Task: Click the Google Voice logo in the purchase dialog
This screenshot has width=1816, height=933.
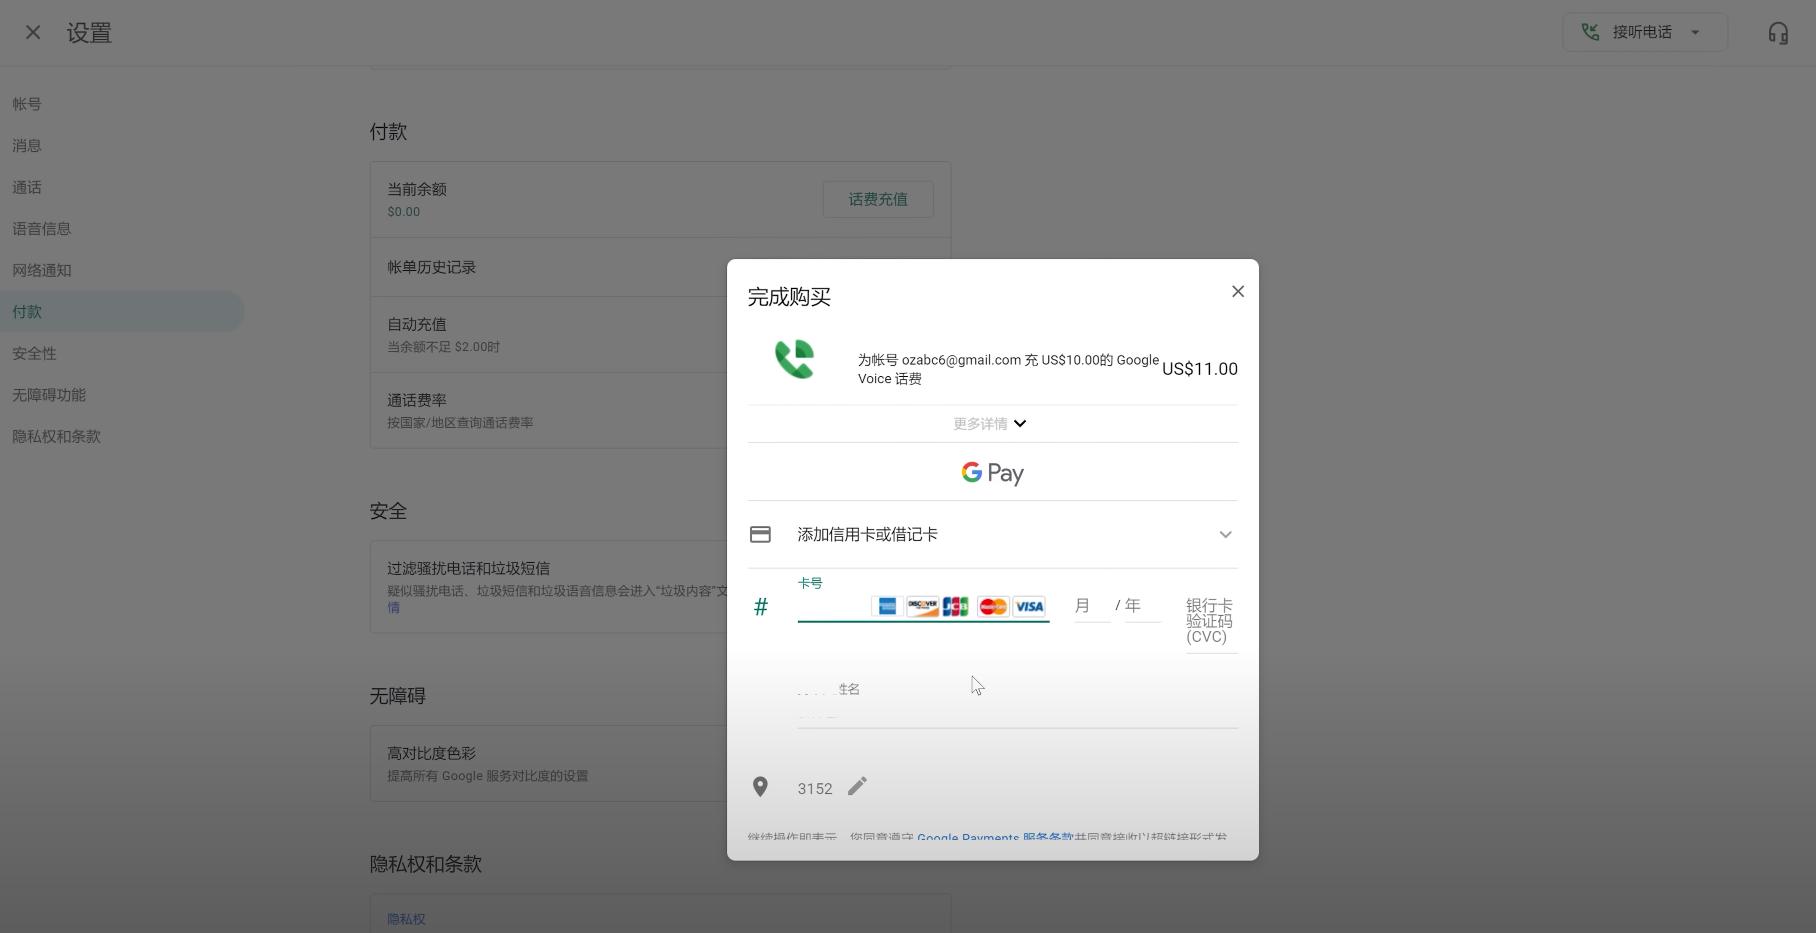Action: pos(795,360)
